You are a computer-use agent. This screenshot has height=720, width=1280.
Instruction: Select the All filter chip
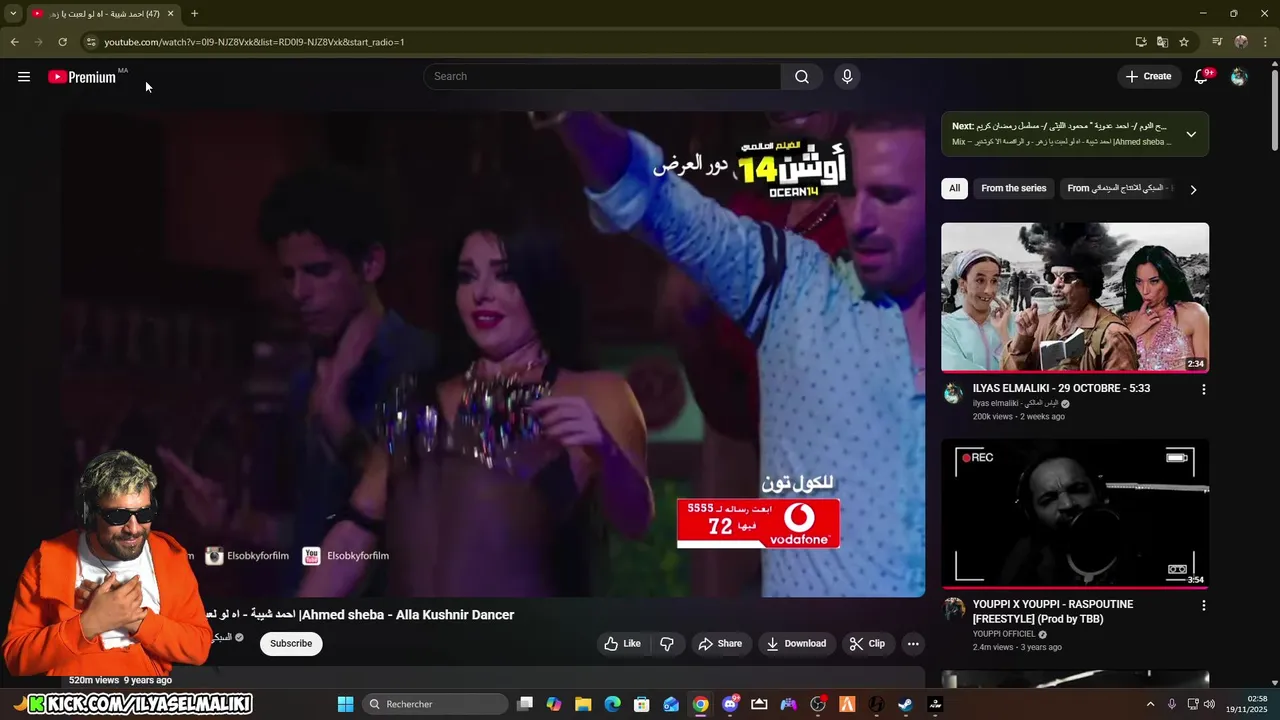click(x=954, y=188)
